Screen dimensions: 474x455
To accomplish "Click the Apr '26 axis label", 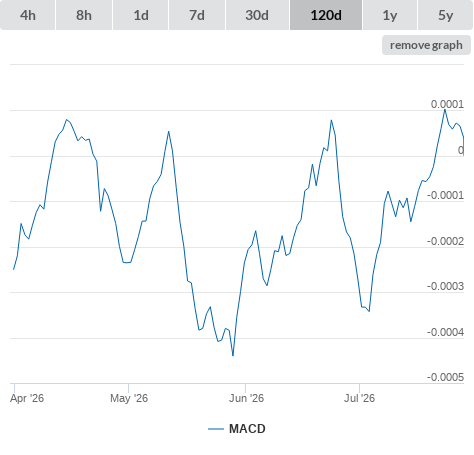I will (27, 398).
